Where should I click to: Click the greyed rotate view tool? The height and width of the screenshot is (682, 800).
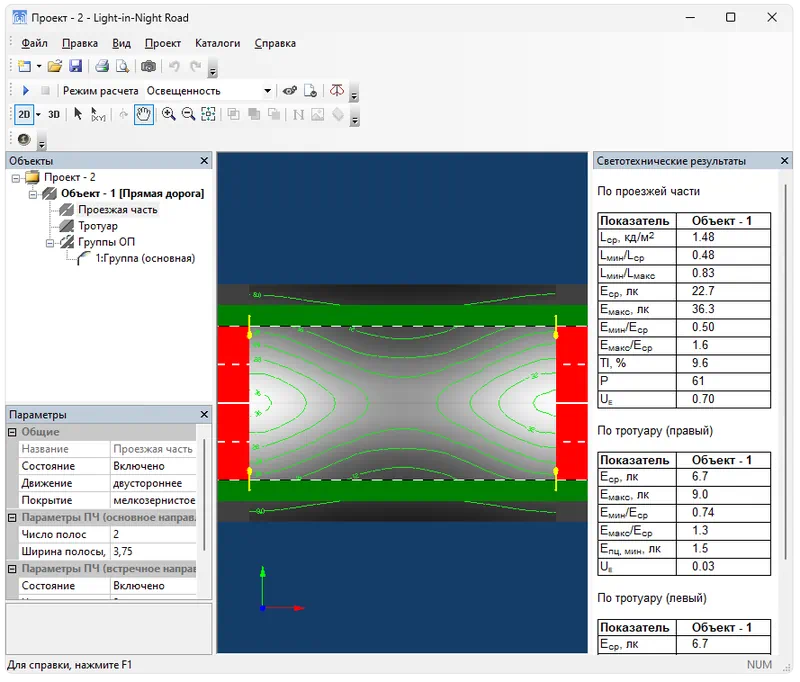tap(123, 114)
